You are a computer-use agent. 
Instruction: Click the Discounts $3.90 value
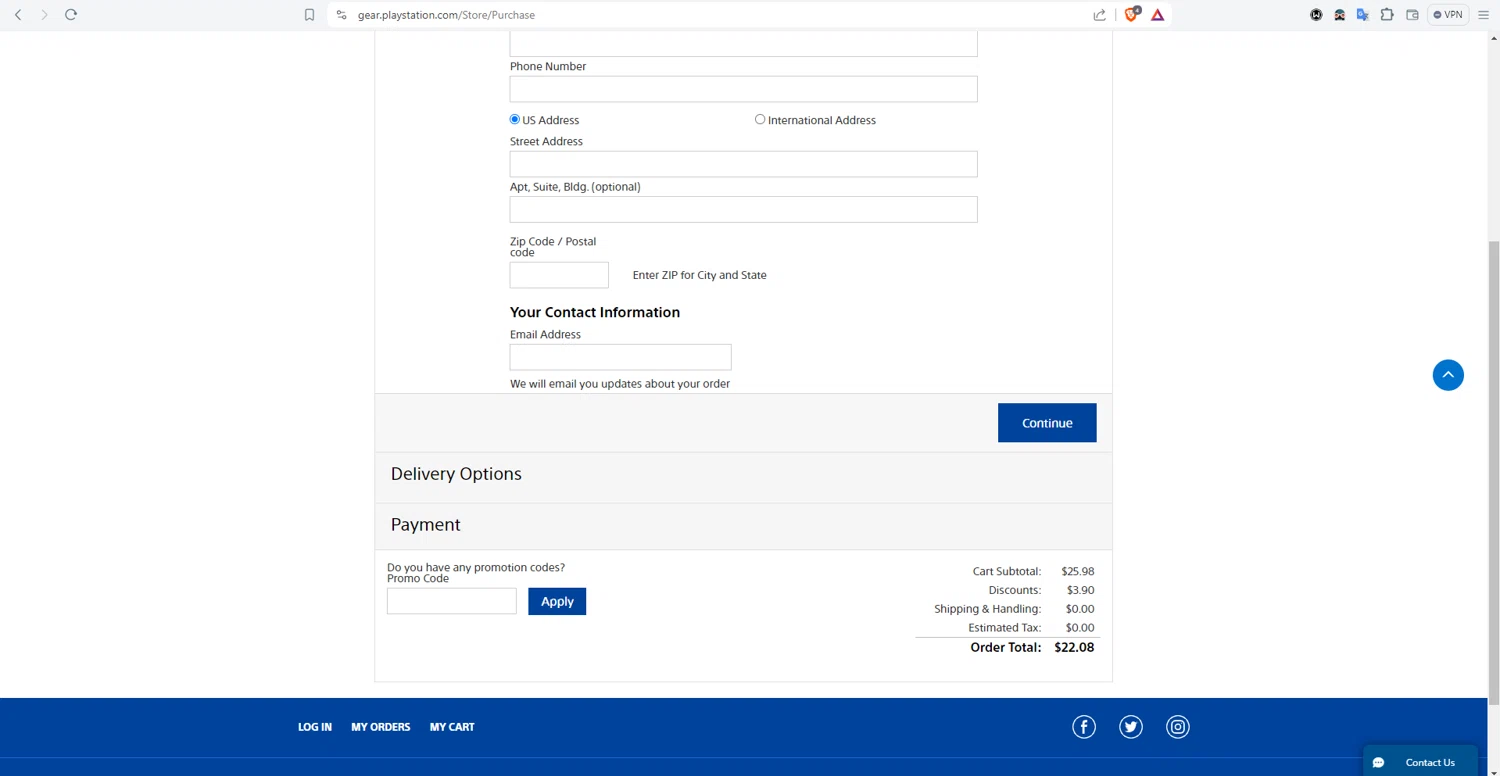point(1081,590)
